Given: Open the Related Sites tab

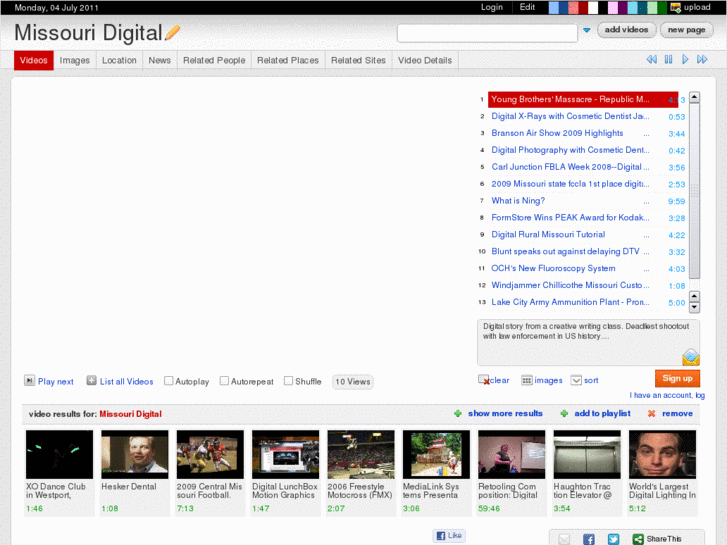Looking at the screenshot, I should (358, 60).
